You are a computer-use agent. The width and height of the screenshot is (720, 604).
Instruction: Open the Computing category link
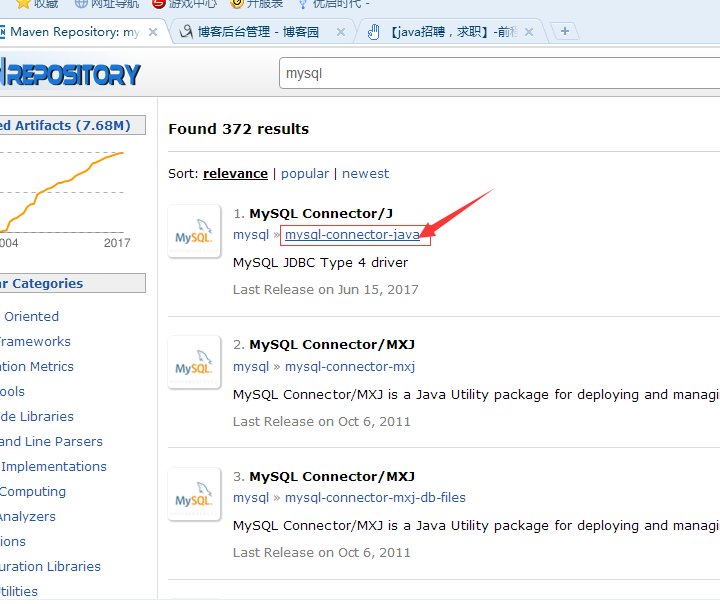(33, 491)
